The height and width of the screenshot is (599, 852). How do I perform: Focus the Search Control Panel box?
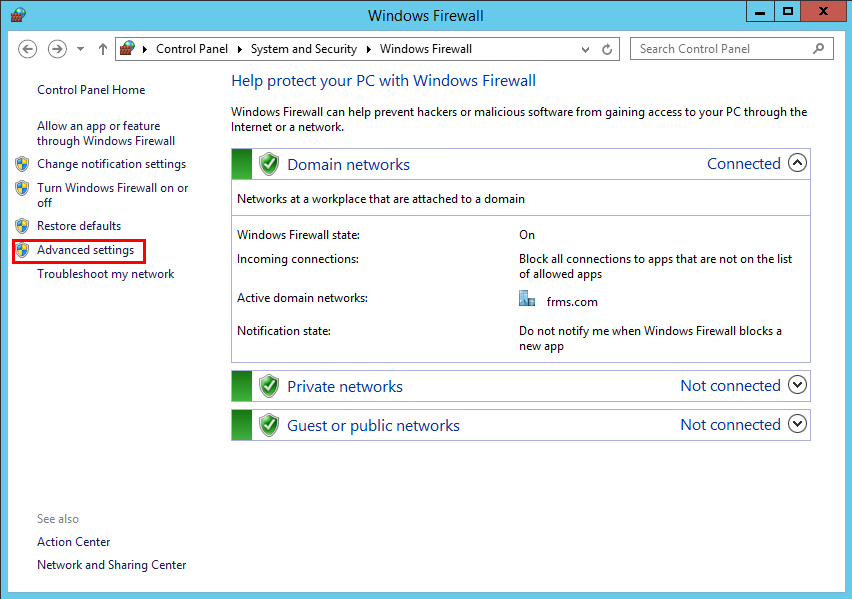click(722, 48)
